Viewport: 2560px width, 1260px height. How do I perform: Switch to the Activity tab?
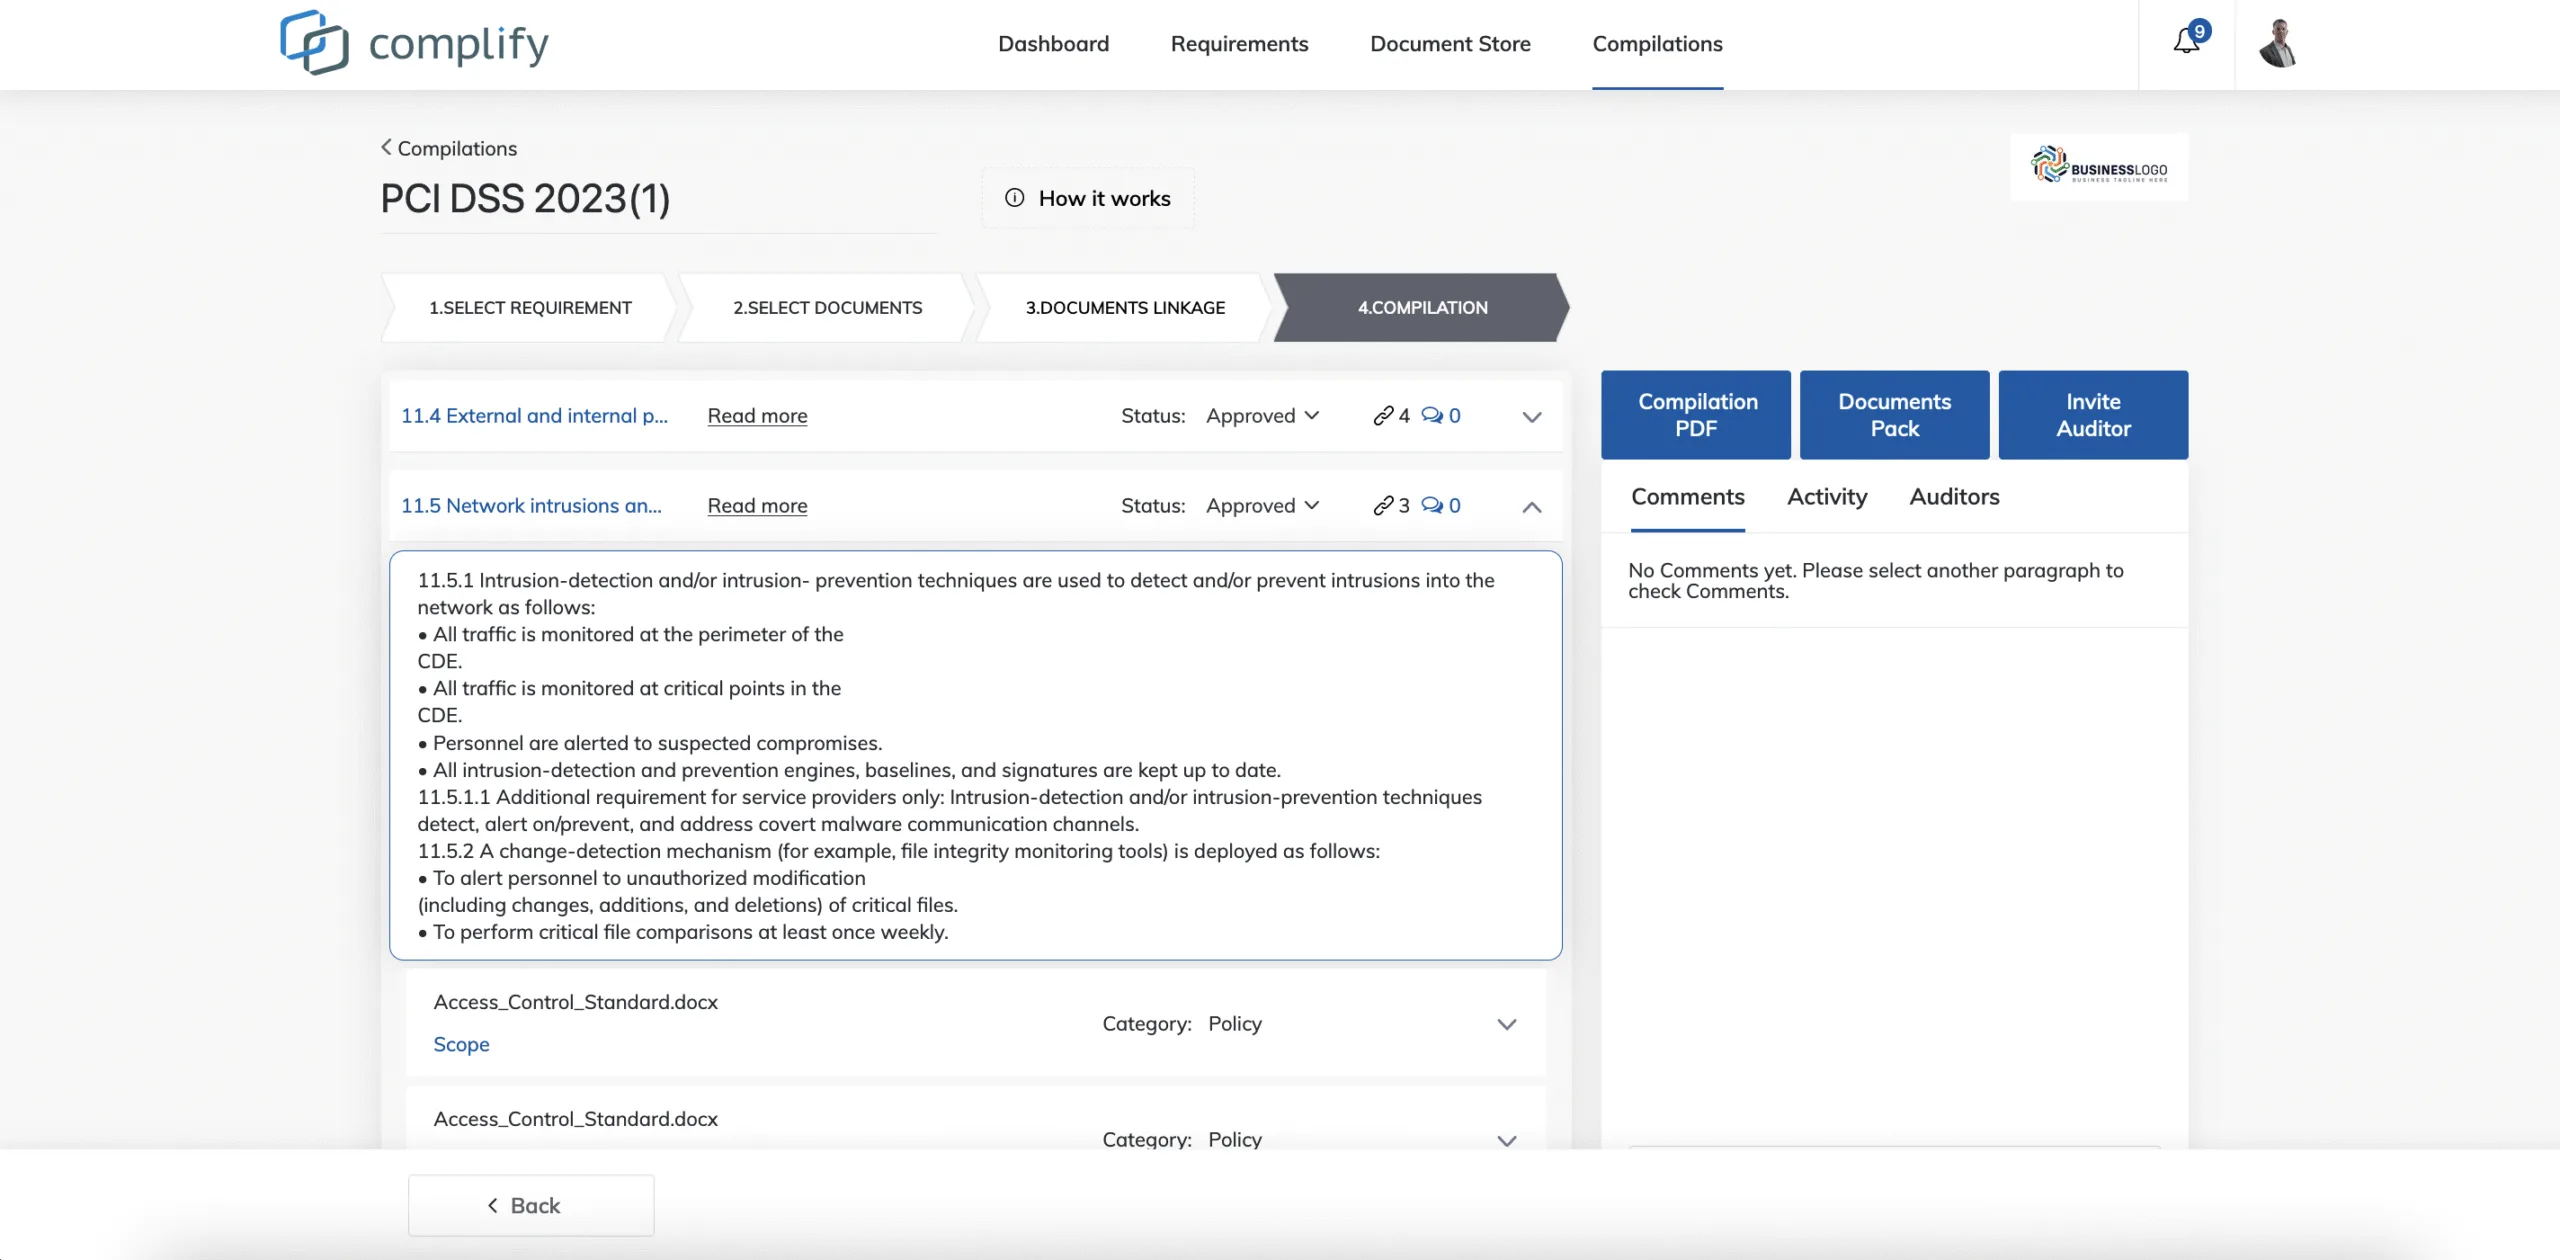coord(1825,497)
